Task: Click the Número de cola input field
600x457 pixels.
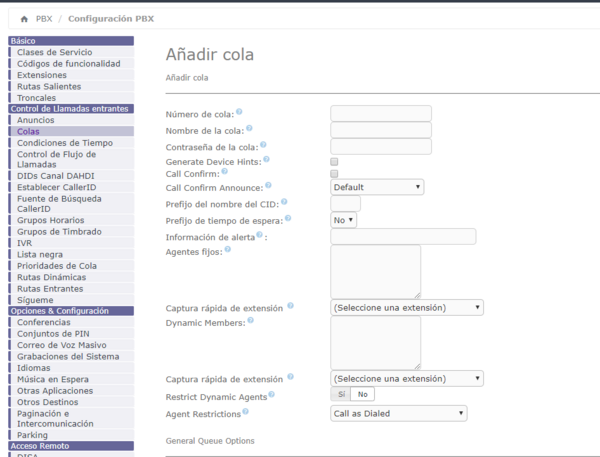Action: tap(380, 114)
